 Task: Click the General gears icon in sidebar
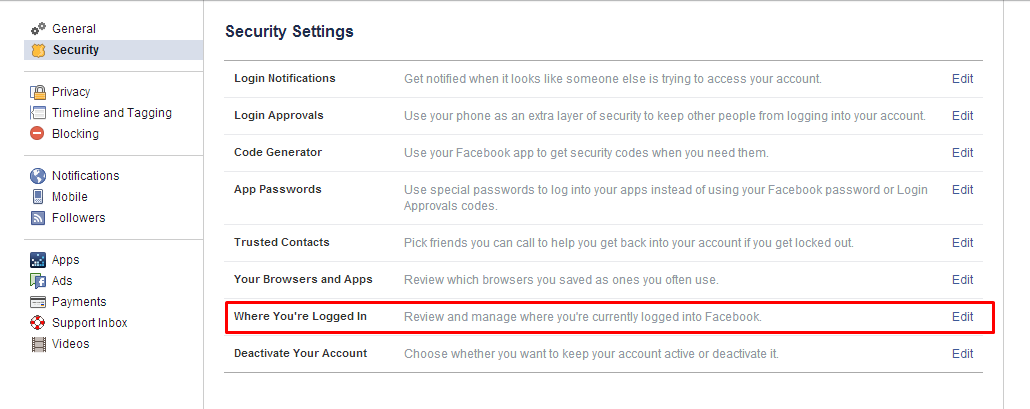coord(38,29)
